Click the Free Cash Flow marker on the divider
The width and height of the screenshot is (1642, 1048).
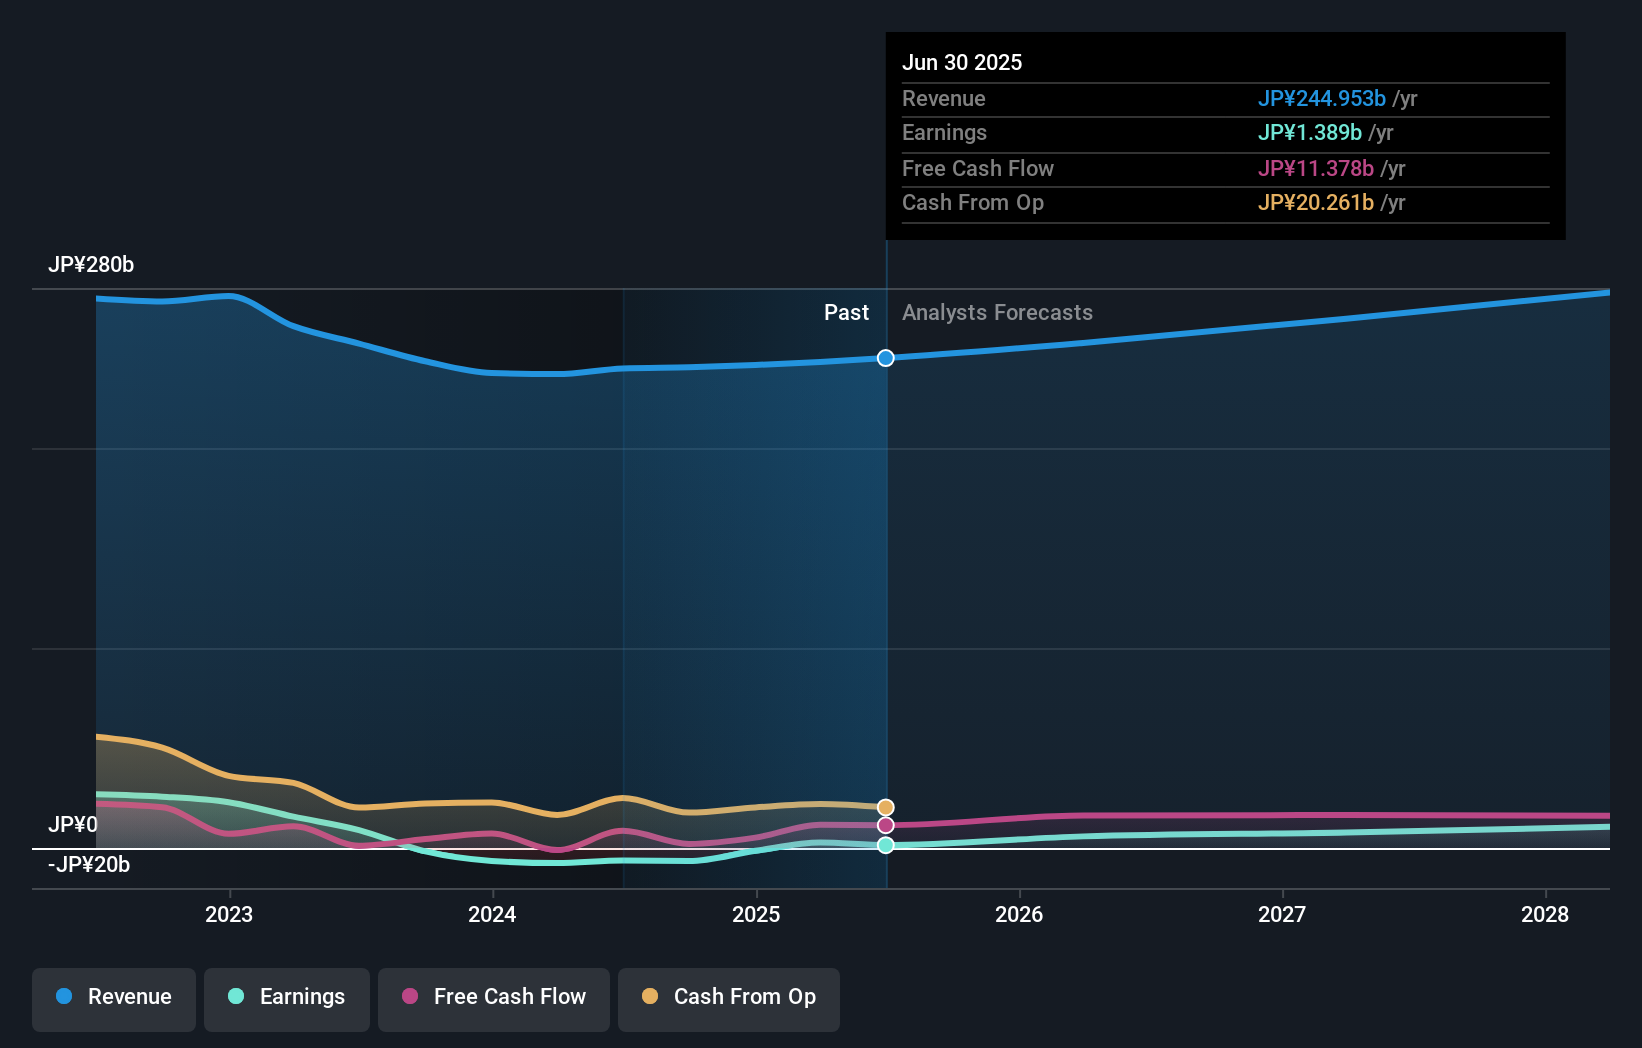(886, 824)
